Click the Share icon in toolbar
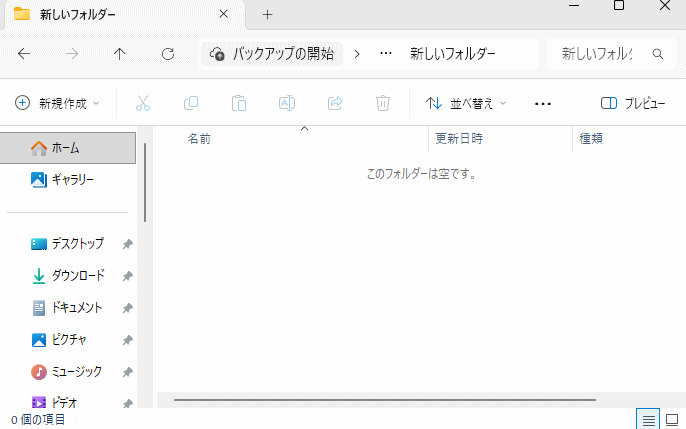The width and height of the screenshot is (686, 429). click(x=335, y=103)
